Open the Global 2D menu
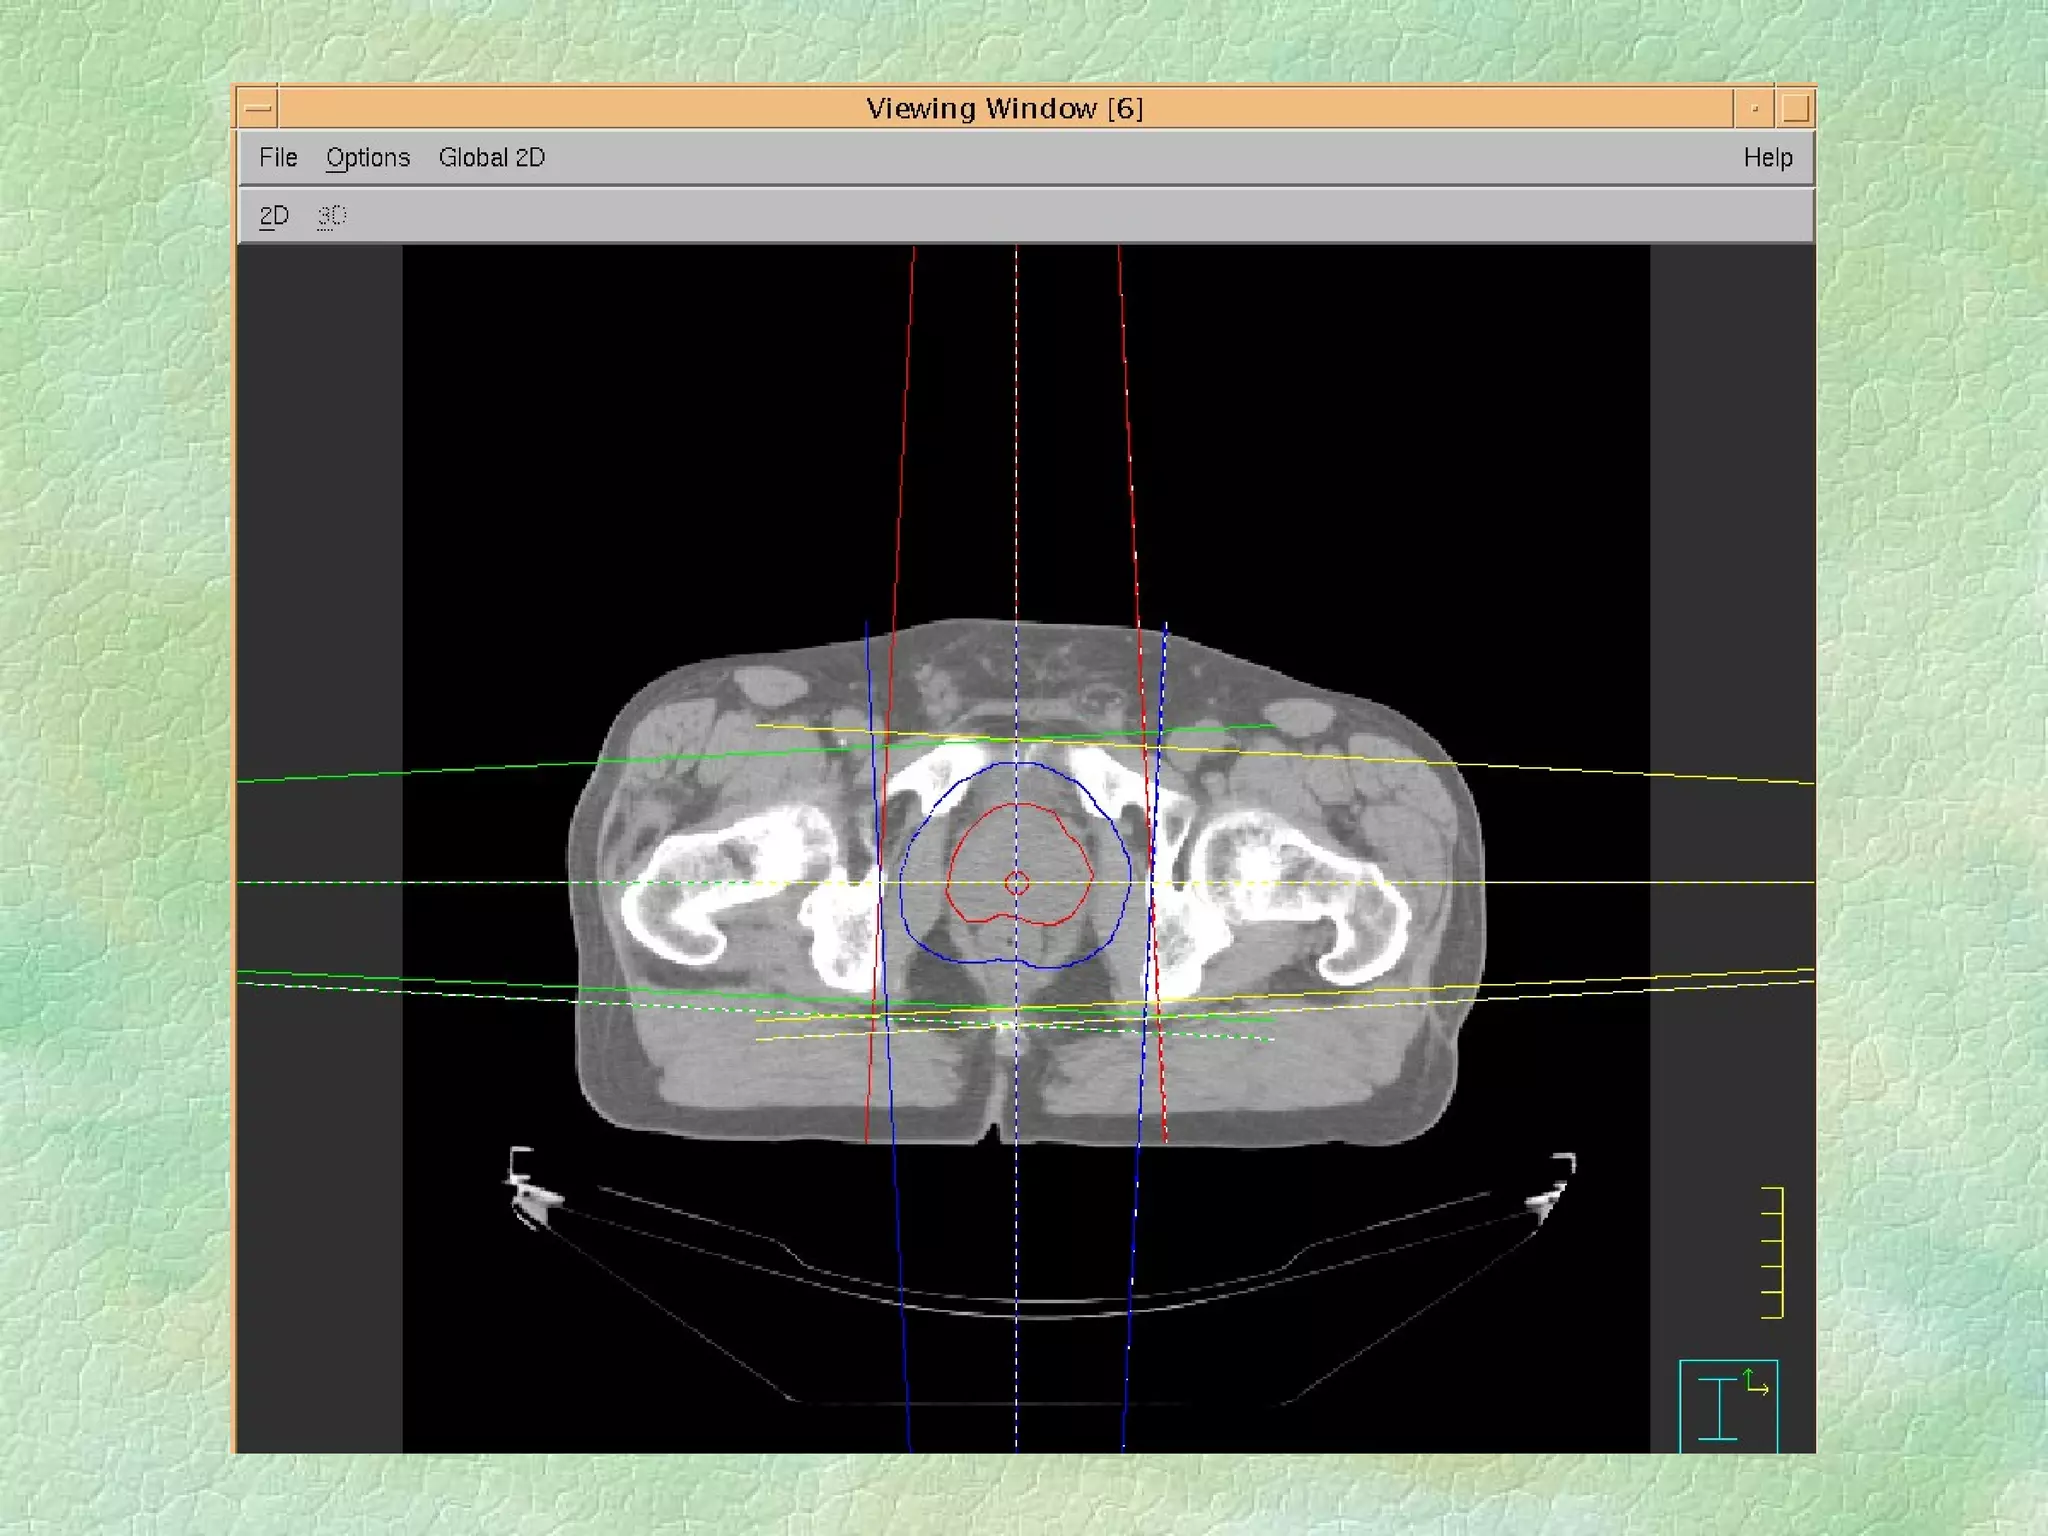Screen dimensions: 2048x1536 [x=491, y=158]
